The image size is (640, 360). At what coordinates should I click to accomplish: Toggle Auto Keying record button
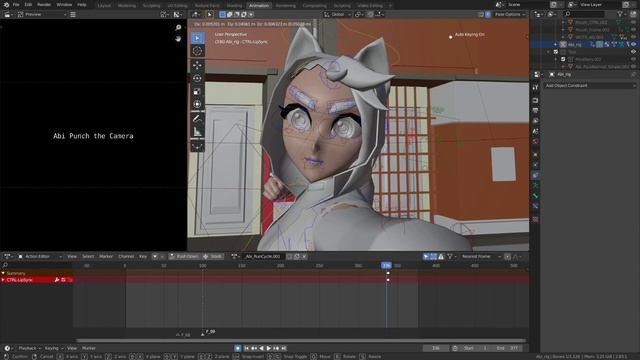(238, 348)
